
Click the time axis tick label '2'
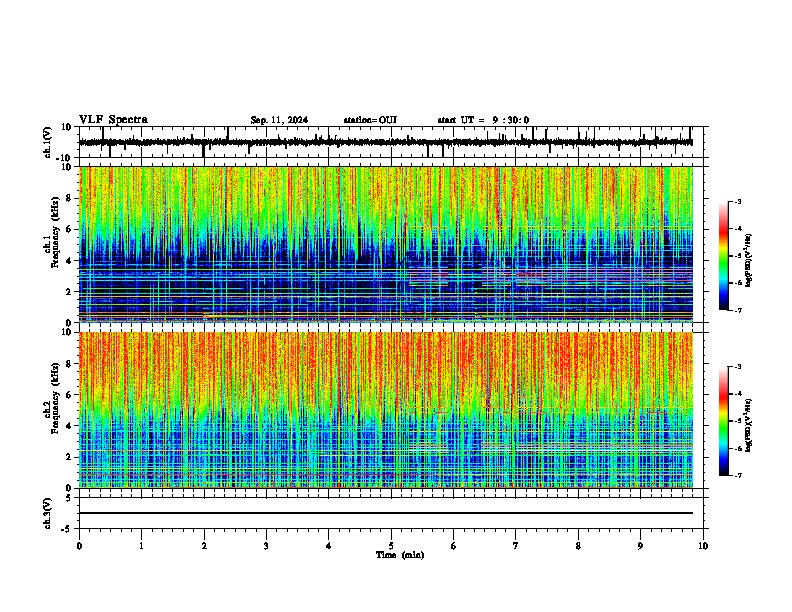tap(204, 546)
